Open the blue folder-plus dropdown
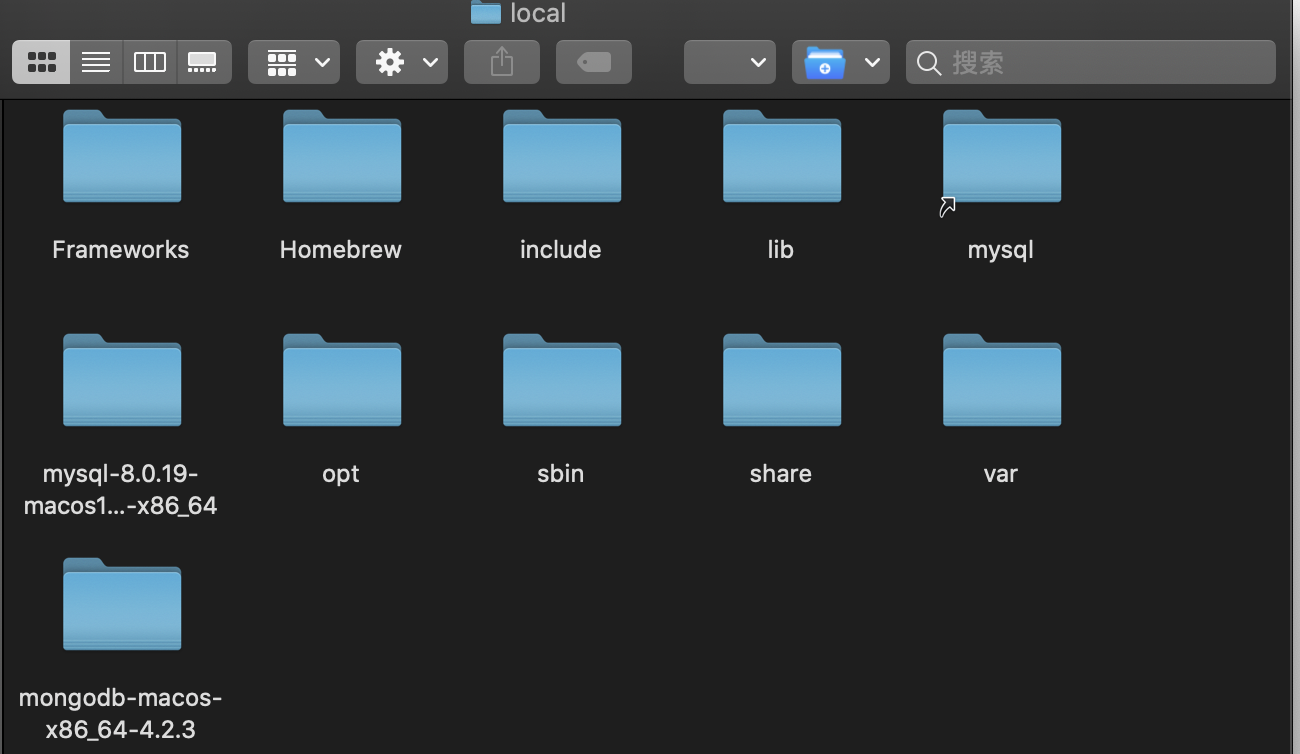Viewport: 1300px width, 754px height. tap(840, 62)
